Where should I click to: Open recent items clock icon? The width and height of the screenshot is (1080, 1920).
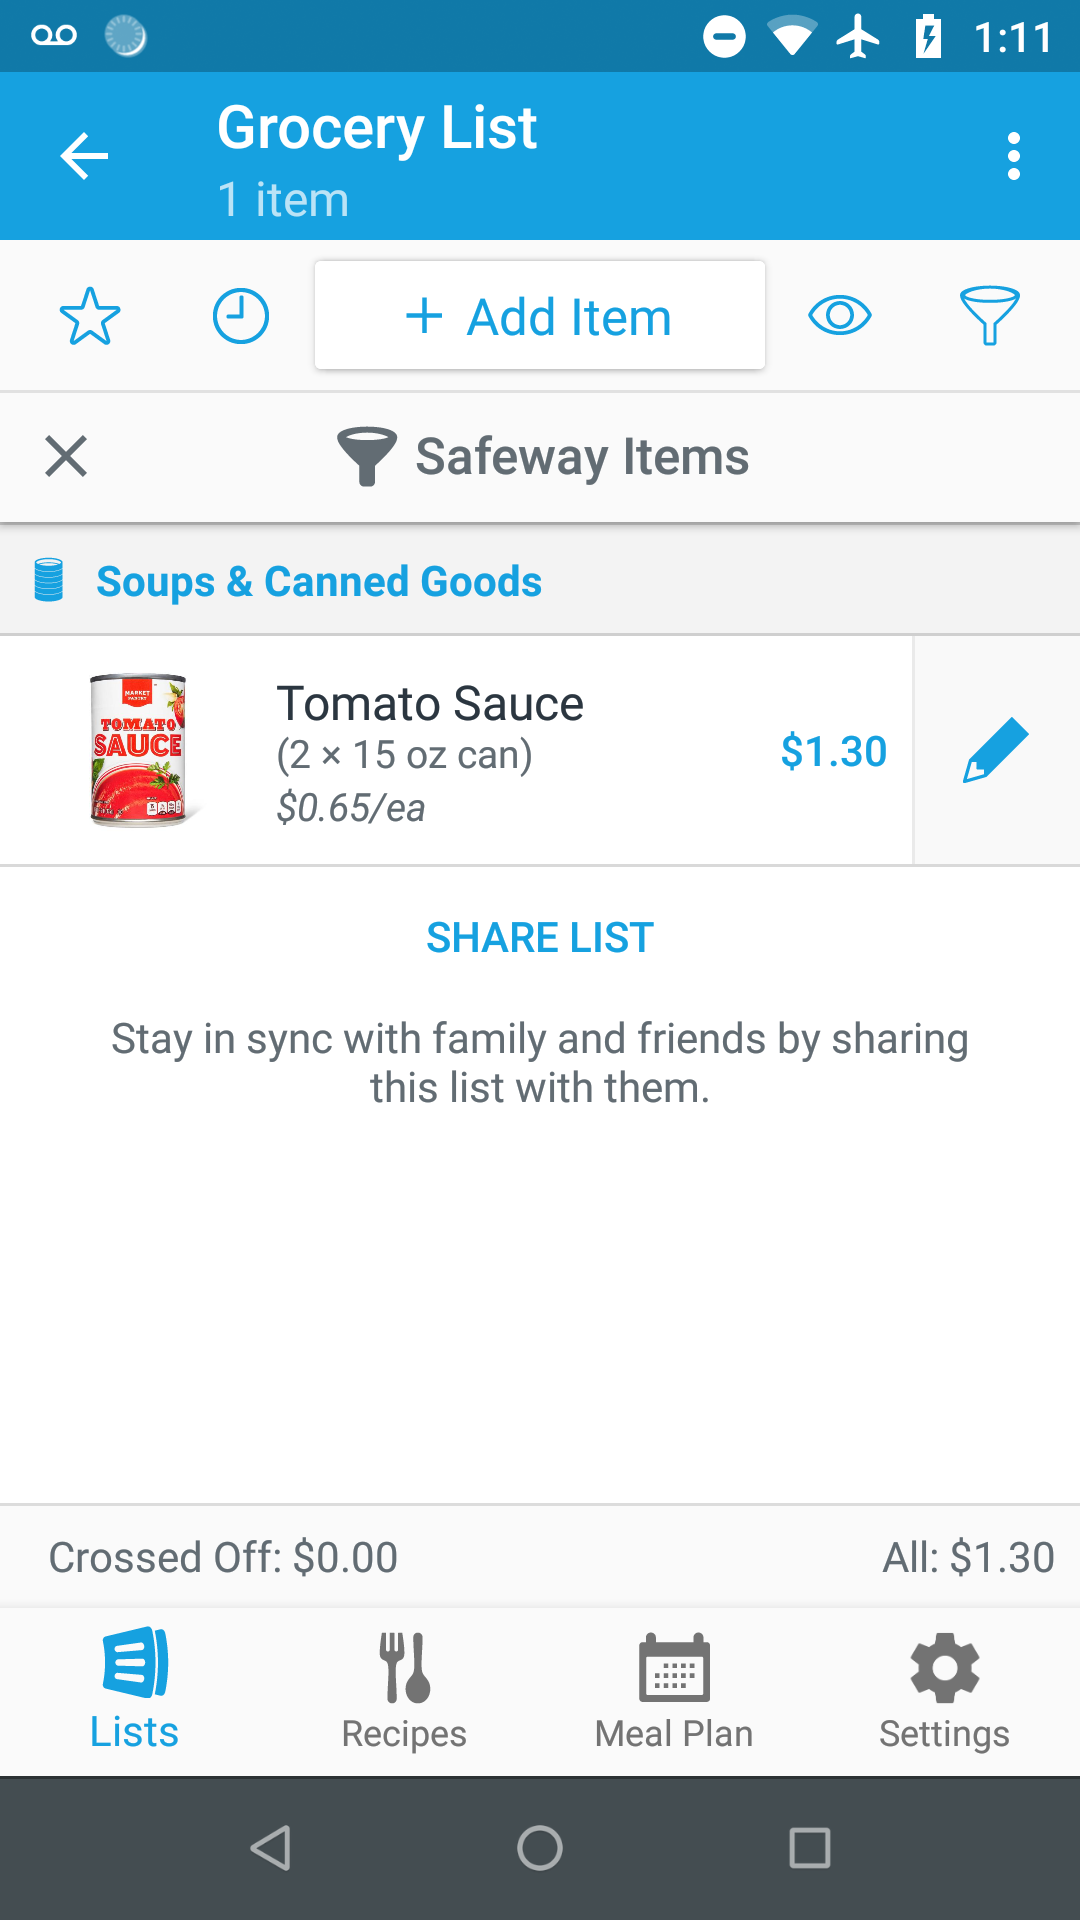tap(241, 316)
